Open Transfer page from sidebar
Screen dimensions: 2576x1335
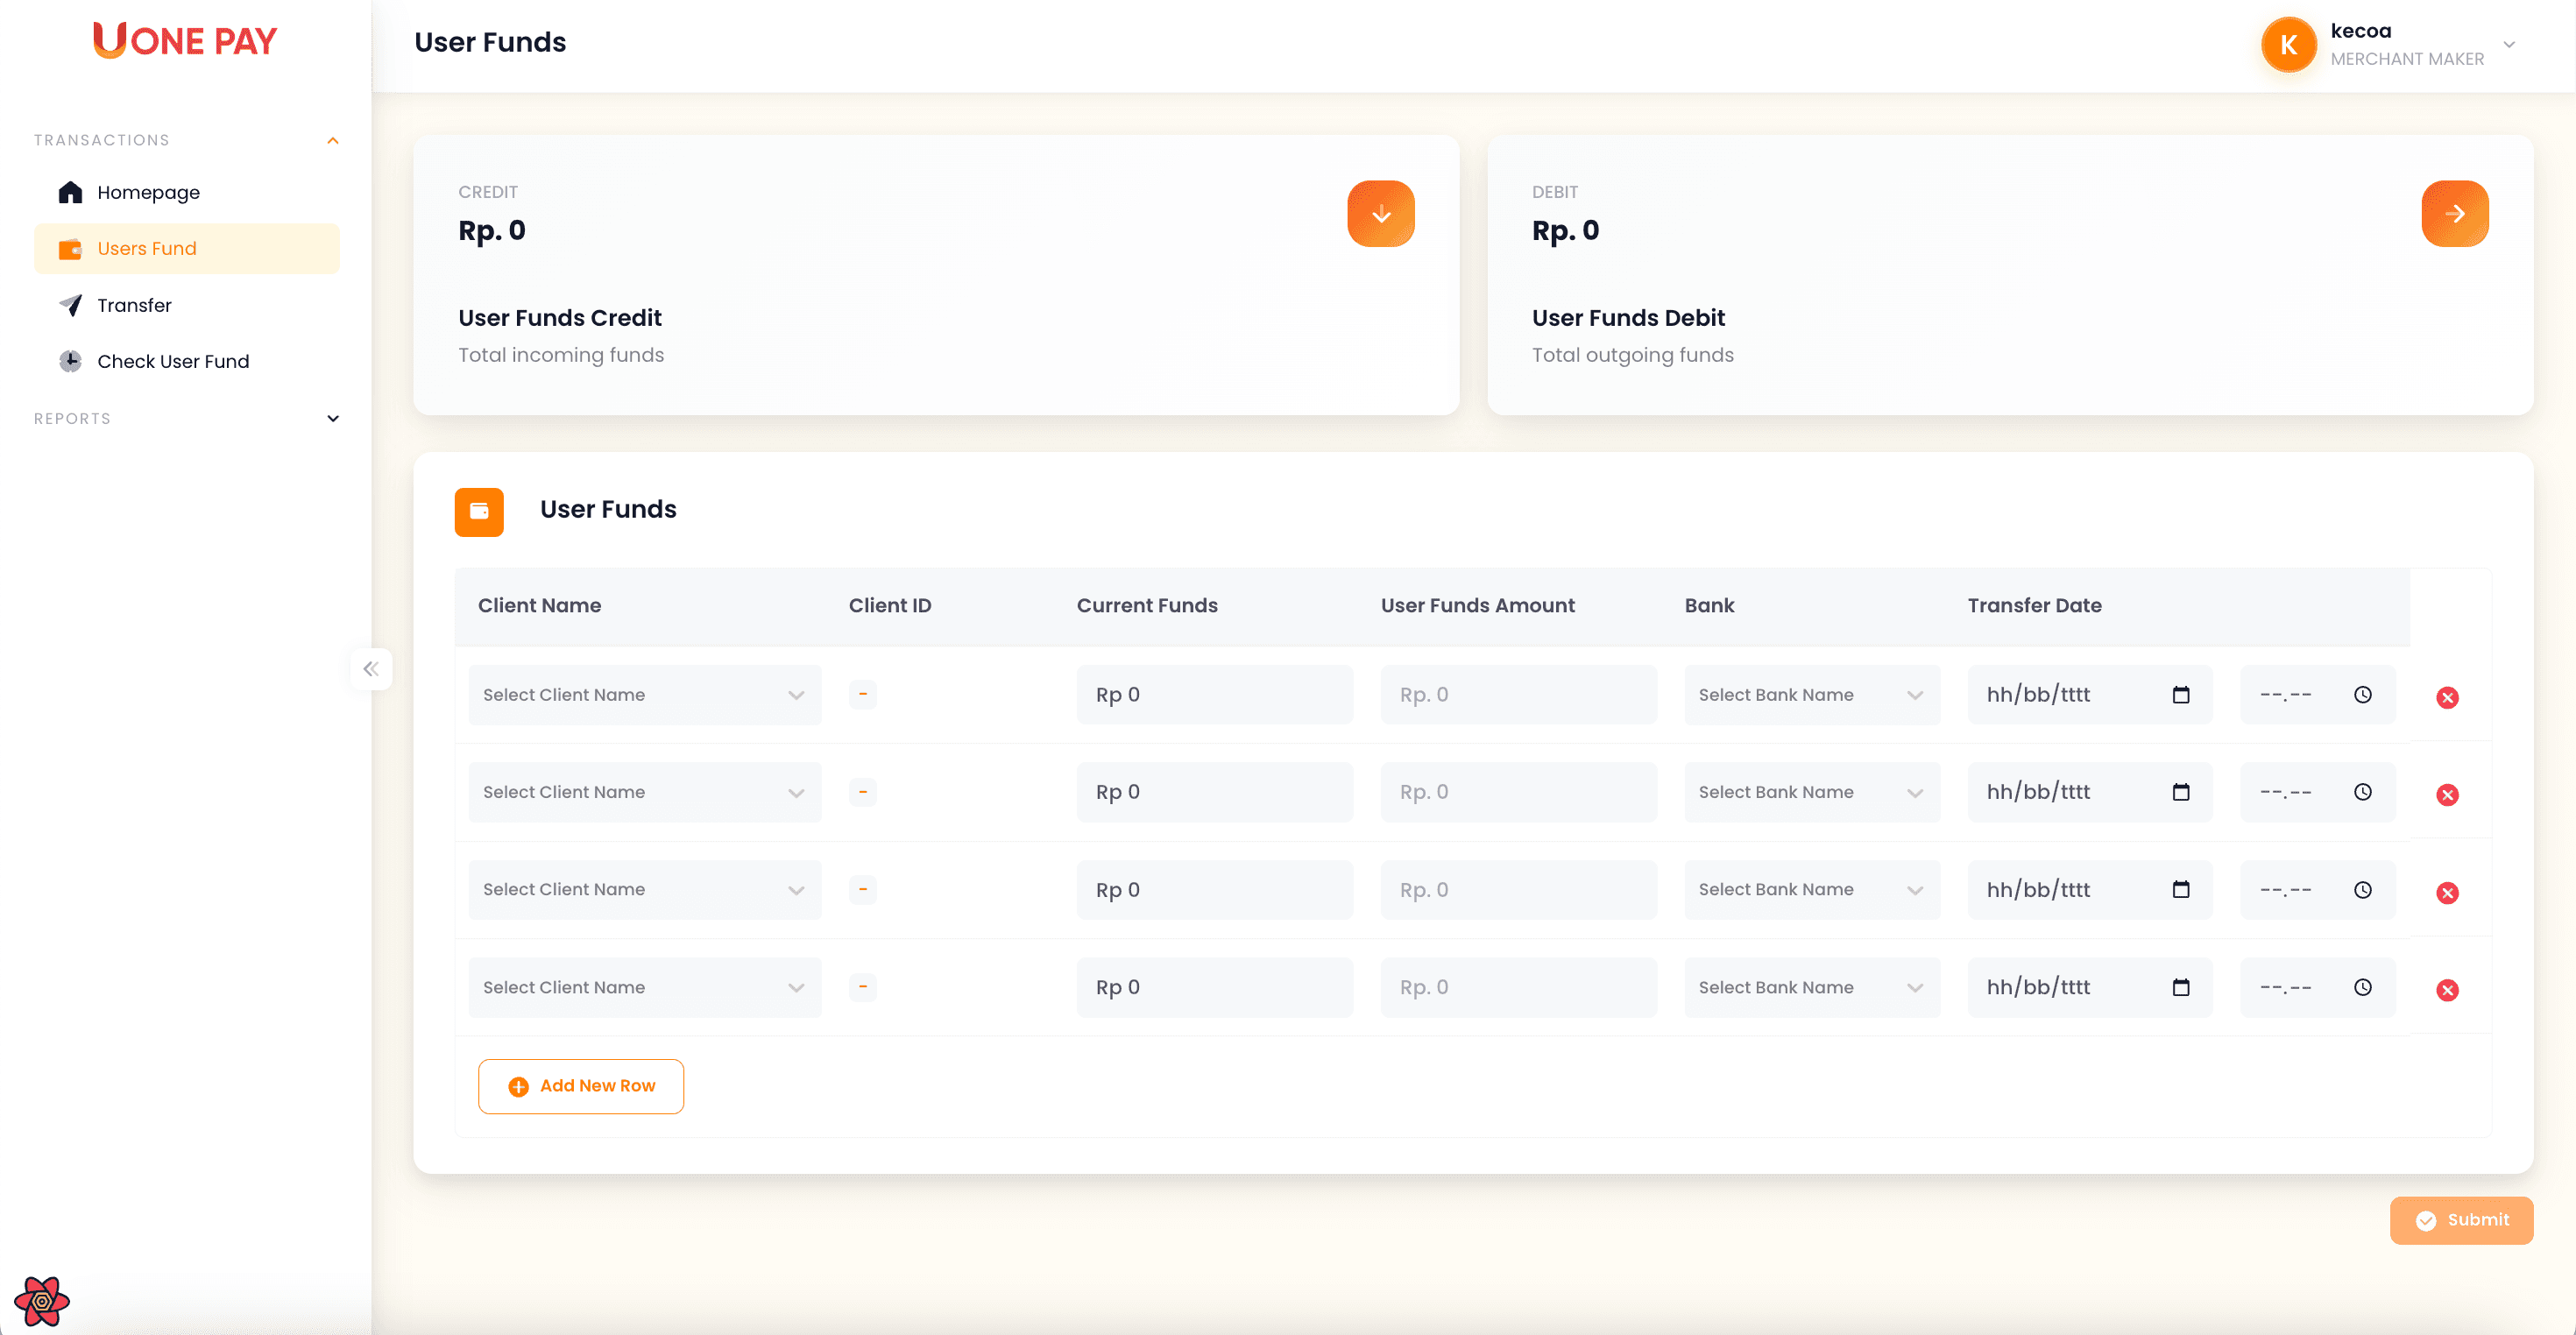[134, 305]
